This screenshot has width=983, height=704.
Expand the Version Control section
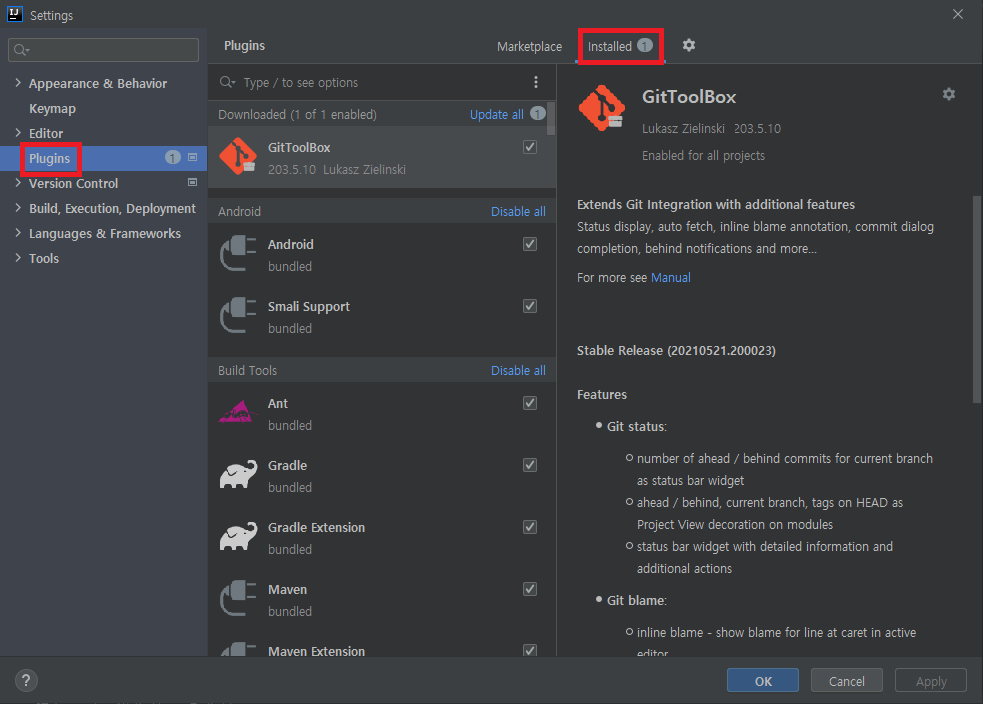(x=18, y=182)
